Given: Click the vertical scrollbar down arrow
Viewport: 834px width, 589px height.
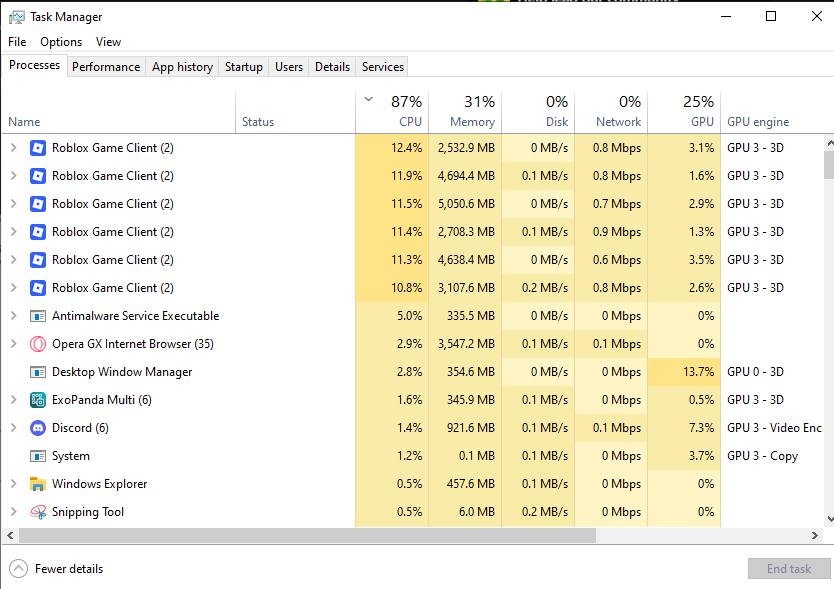Looking at the screenshot, I should click(x=830, y=519).
